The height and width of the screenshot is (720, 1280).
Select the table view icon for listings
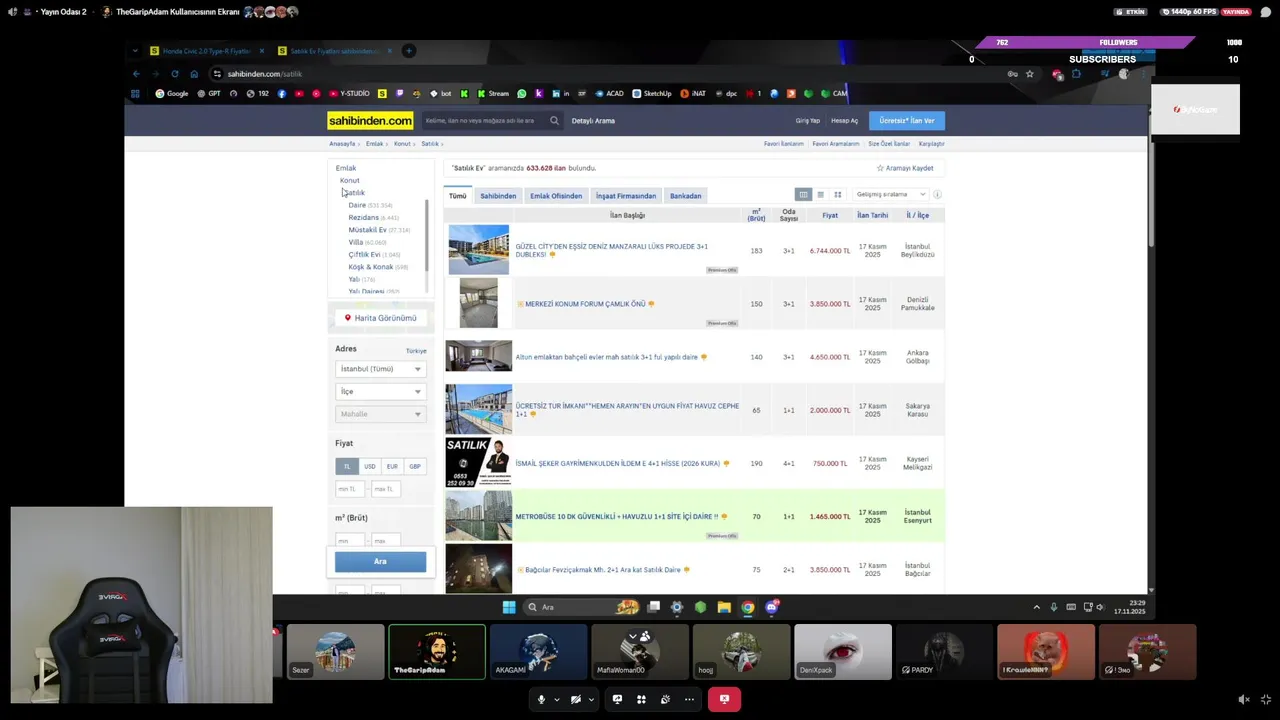coord(803,195)
